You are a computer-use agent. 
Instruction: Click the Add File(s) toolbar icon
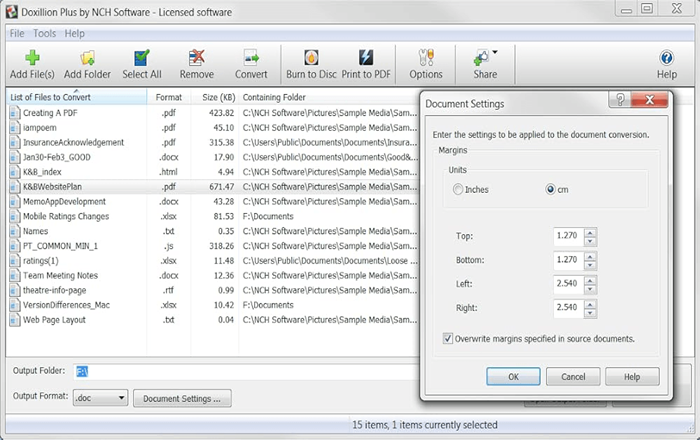tap(32, 58)
